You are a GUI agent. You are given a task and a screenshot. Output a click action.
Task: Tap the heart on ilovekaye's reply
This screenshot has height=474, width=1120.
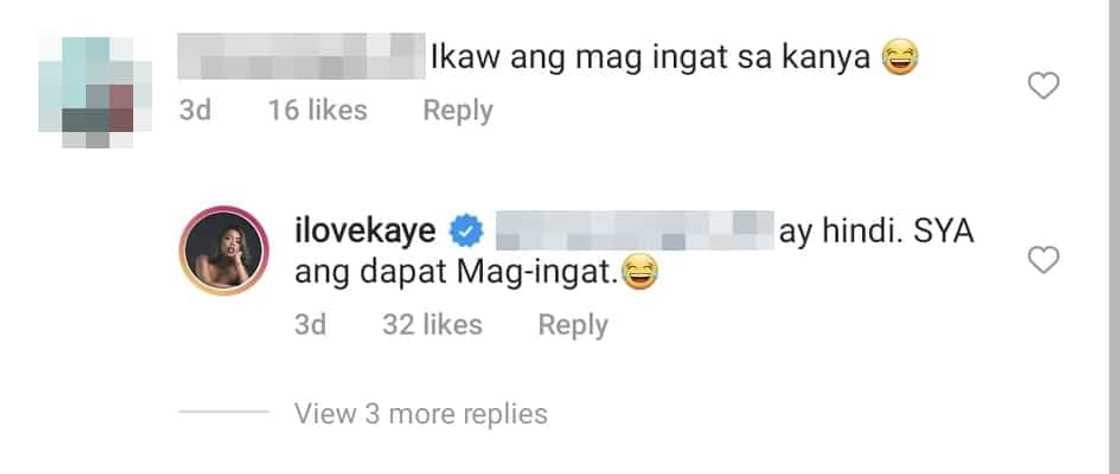coord(1043,261)
